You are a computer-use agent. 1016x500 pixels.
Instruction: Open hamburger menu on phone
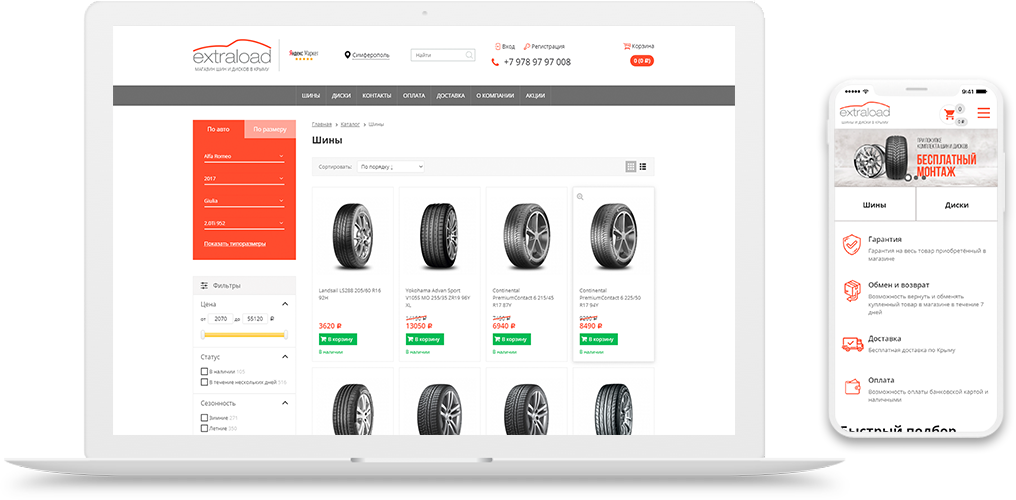(984, 113)
